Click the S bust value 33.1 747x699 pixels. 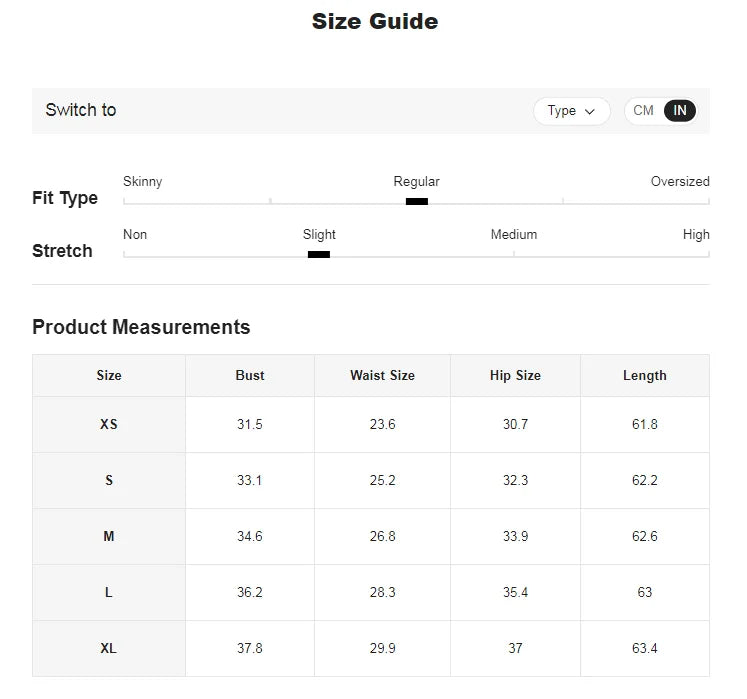point(250,481)
